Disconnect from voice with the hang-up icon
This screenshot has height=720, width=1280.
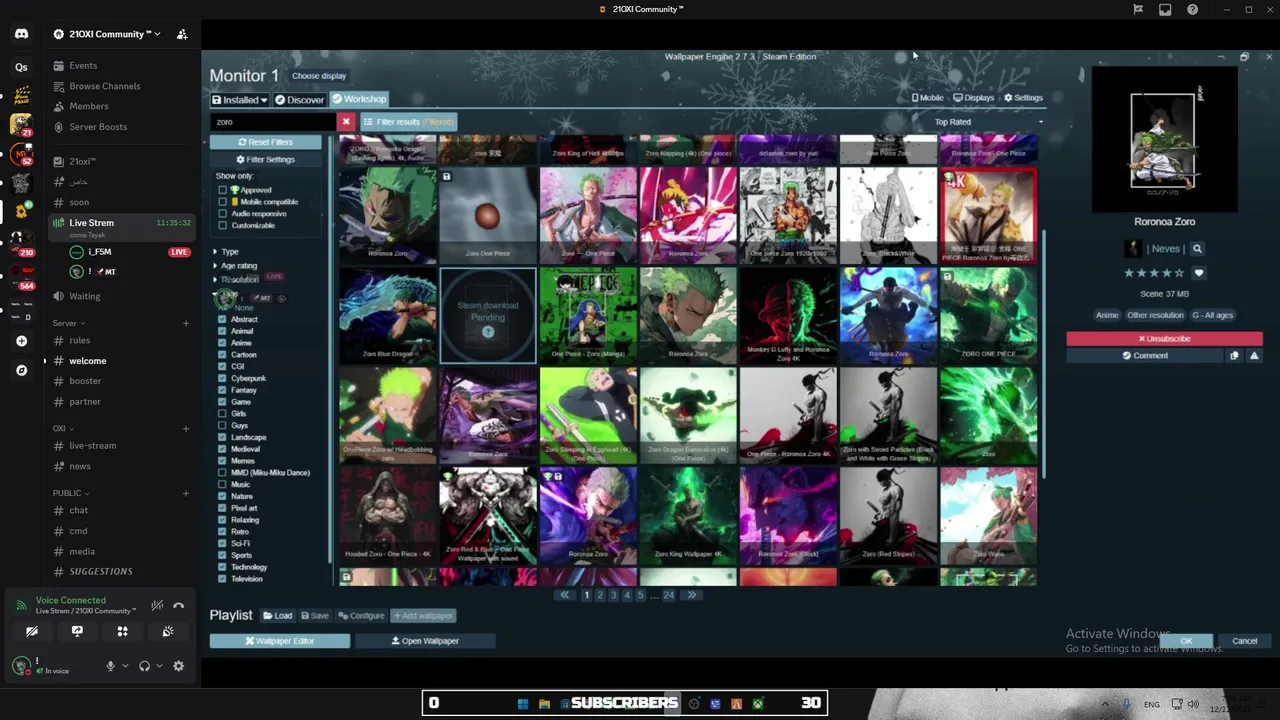[178, 605]
